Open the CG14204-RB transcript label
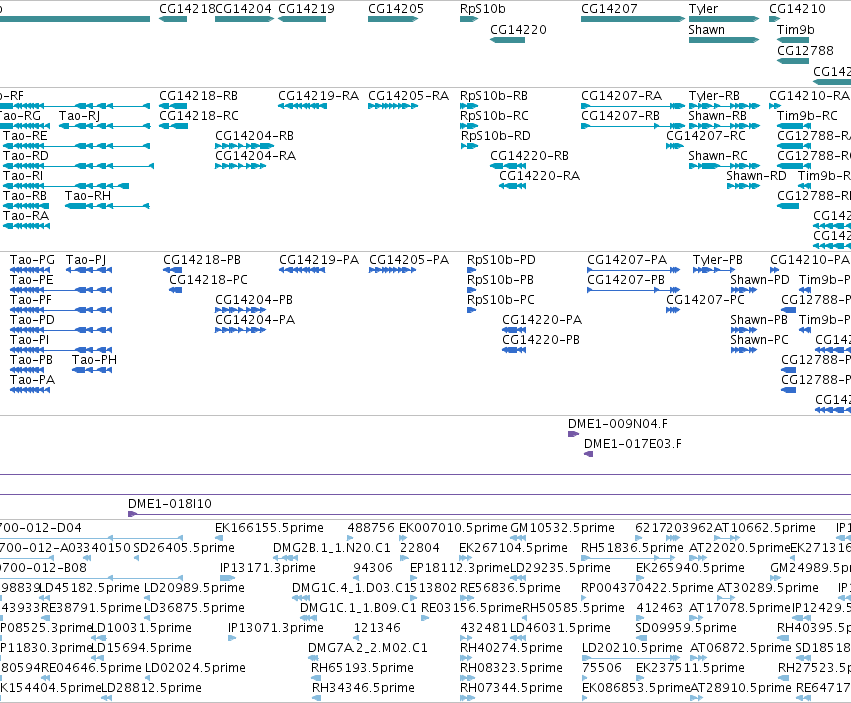Viewport: 851px width, 703px height. [255, 136]
